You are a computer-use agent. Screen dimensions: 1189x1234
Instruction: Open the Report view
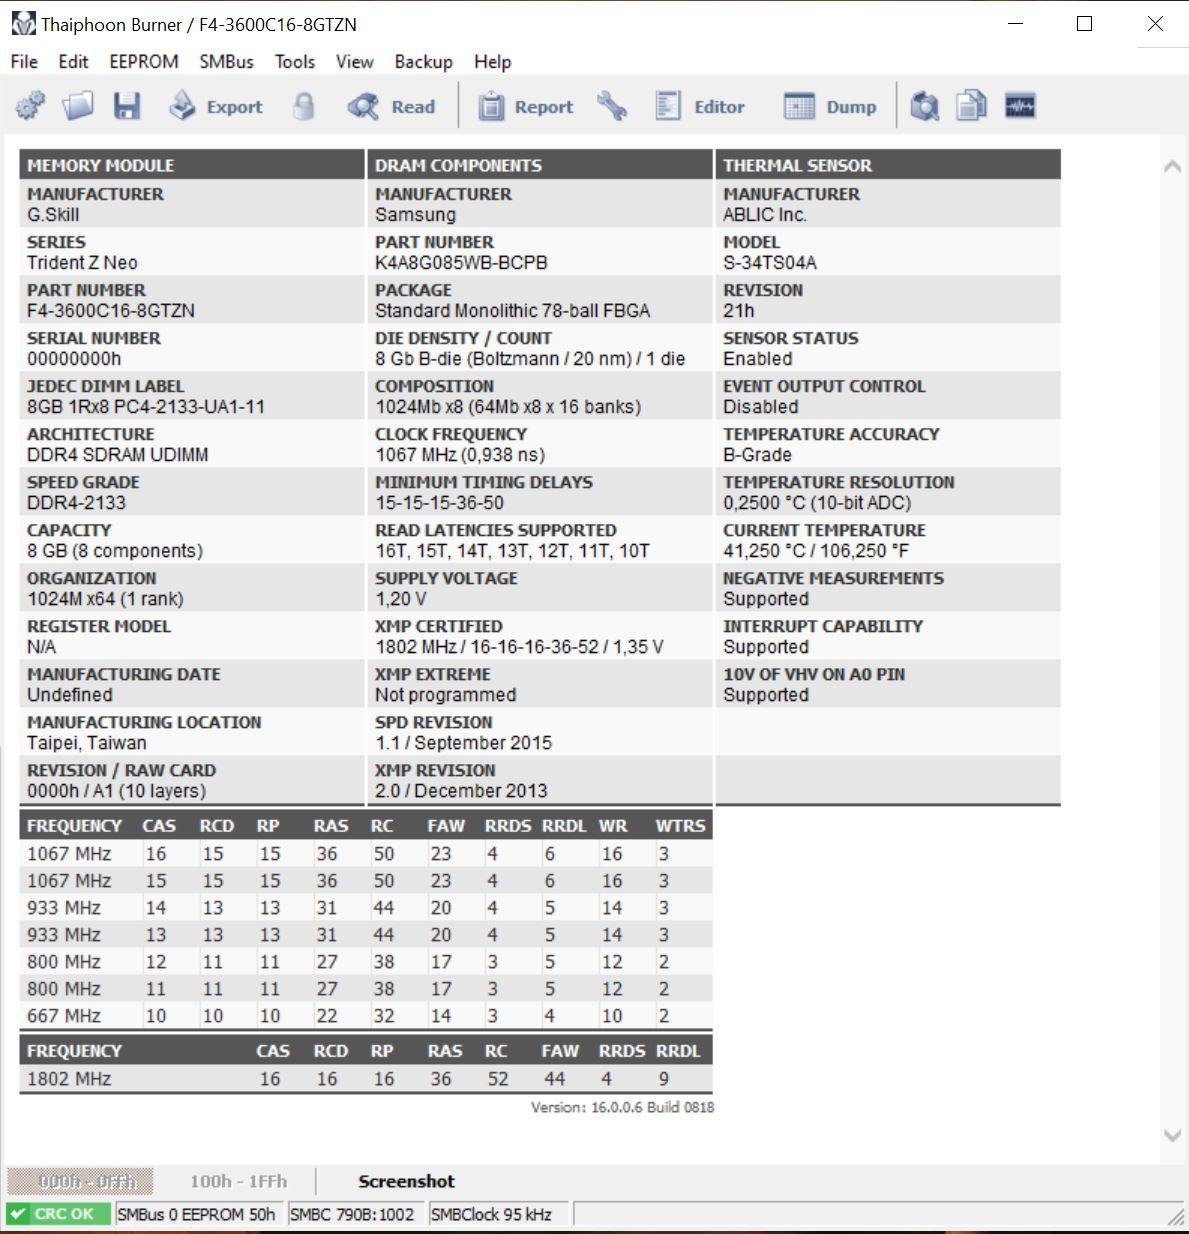tap(525, 106)
